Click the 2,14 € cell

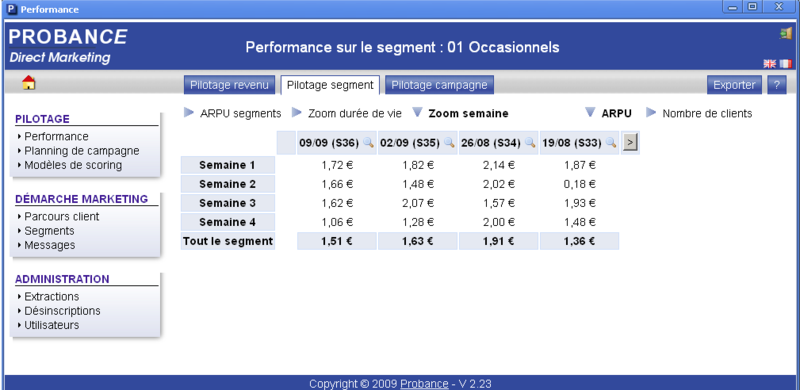498,165
